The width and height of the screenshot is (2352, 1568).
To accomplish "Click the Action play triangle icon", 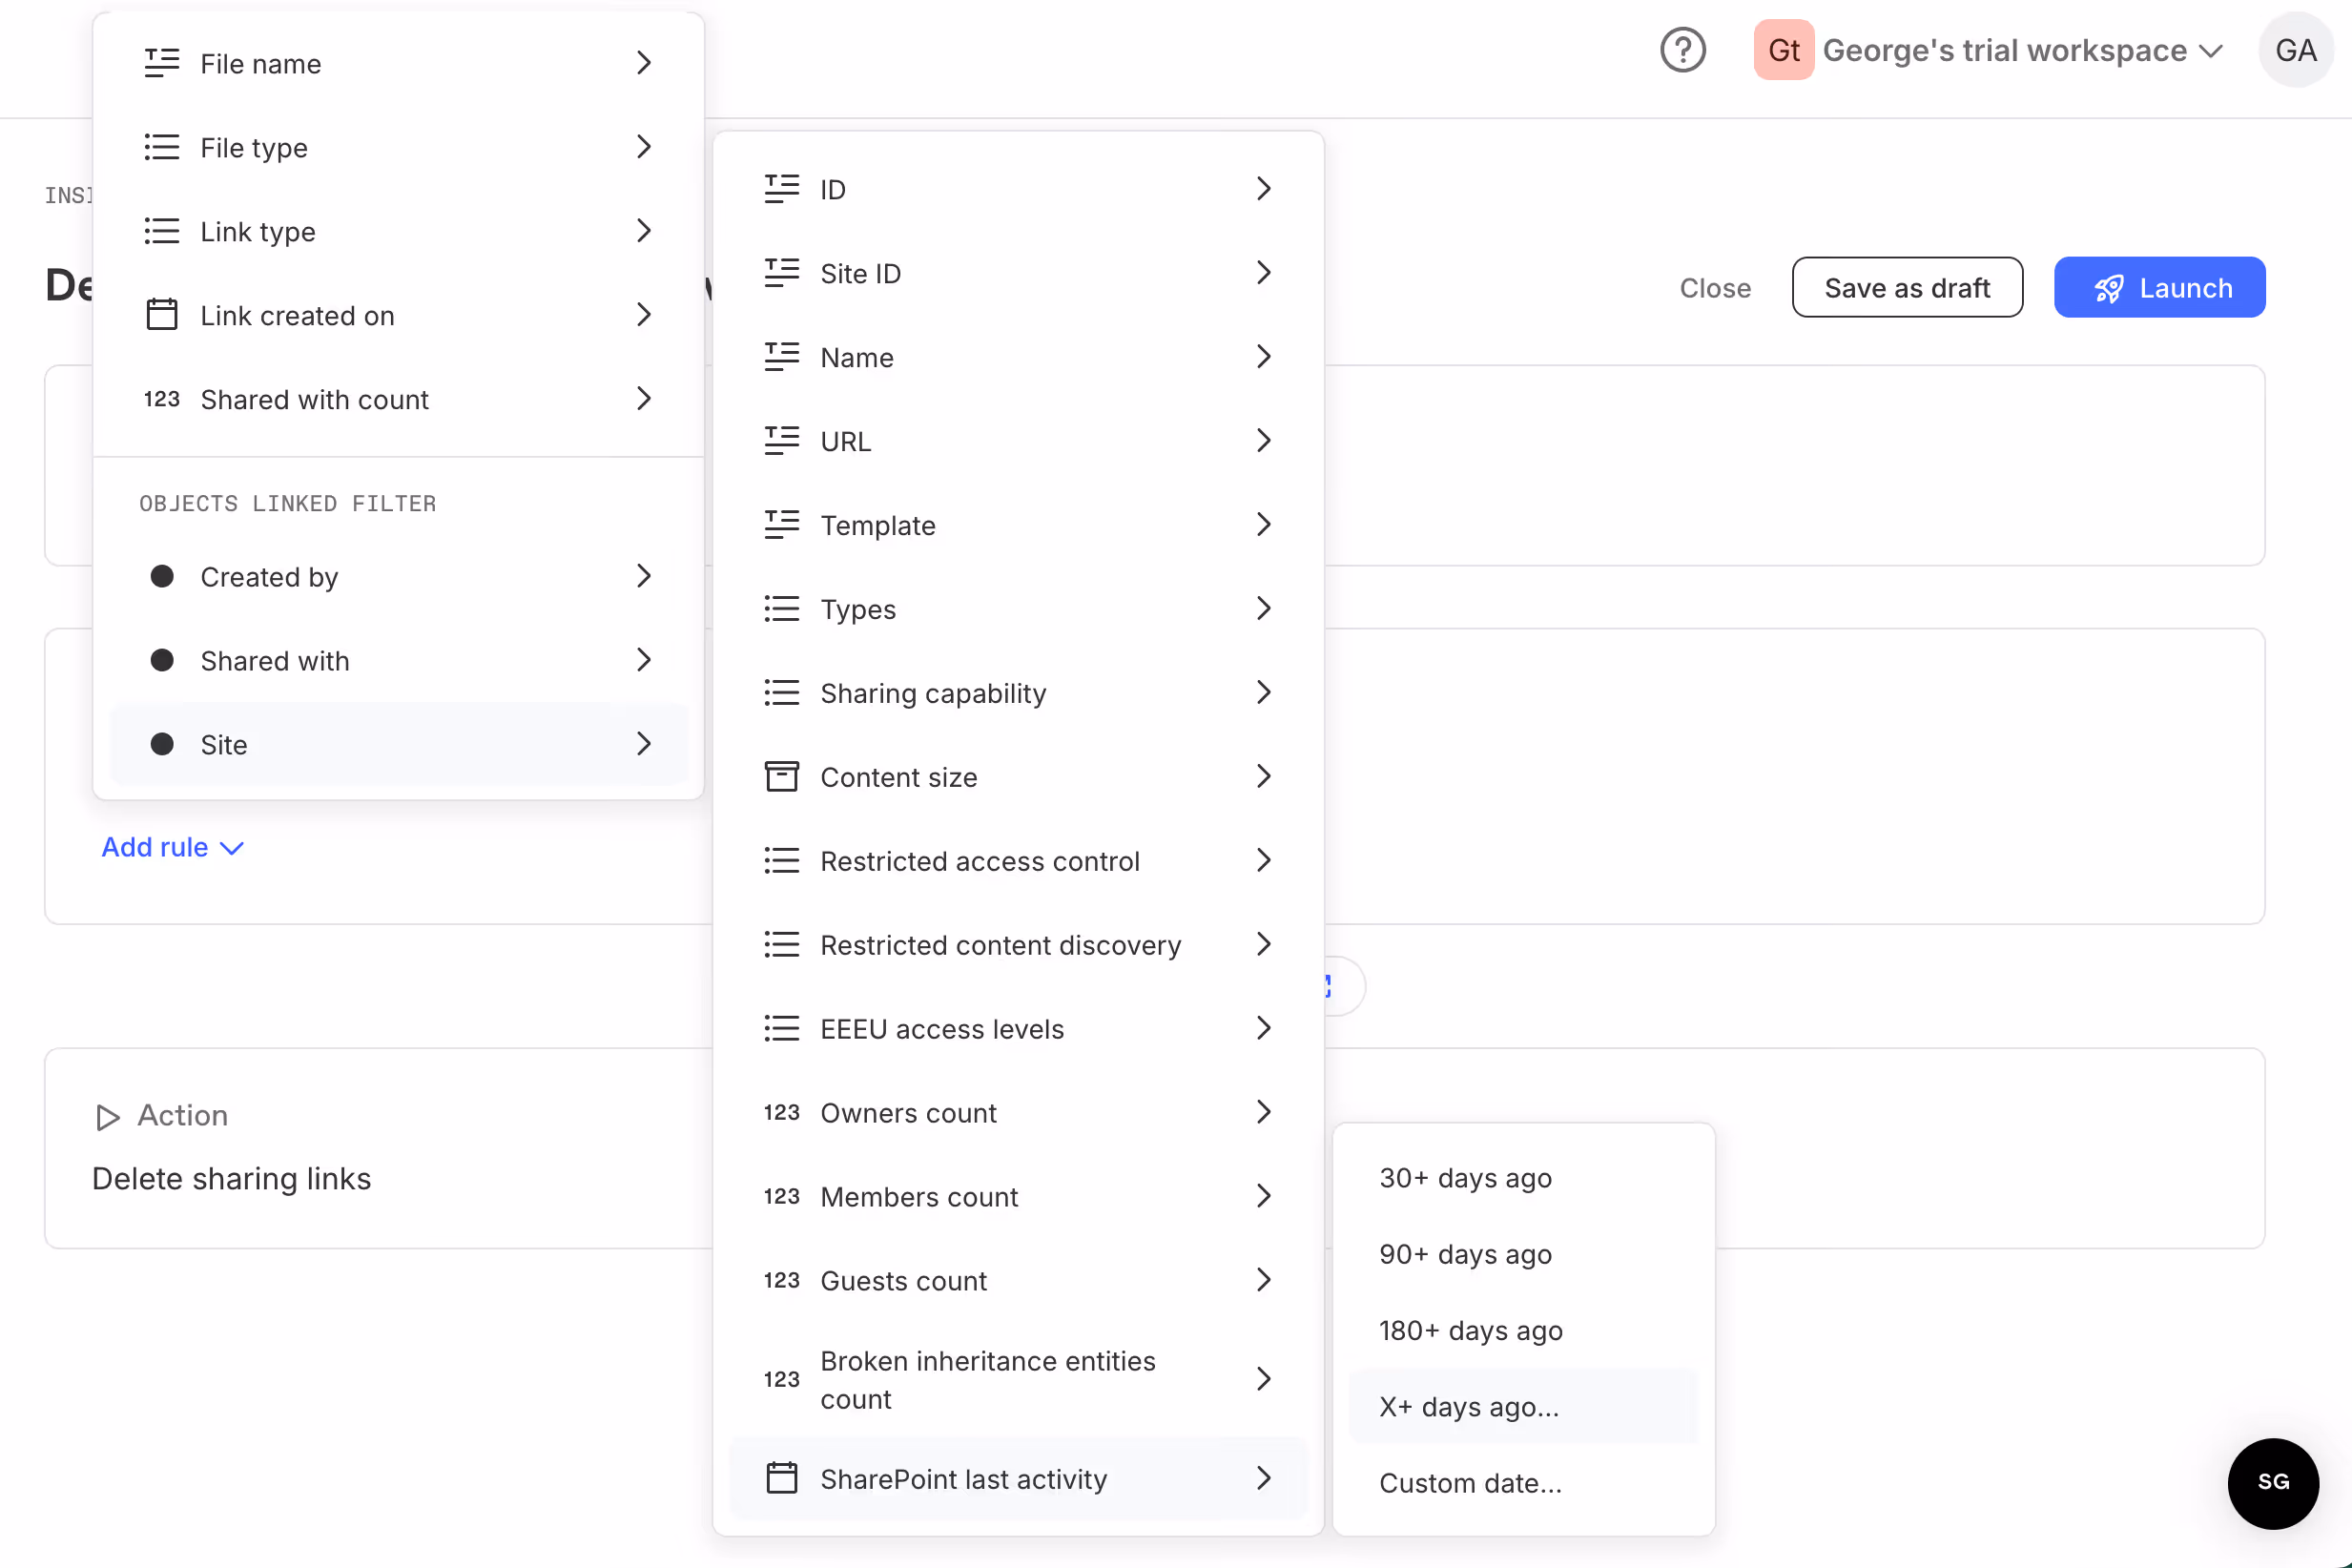I will tap(108, 1116).
